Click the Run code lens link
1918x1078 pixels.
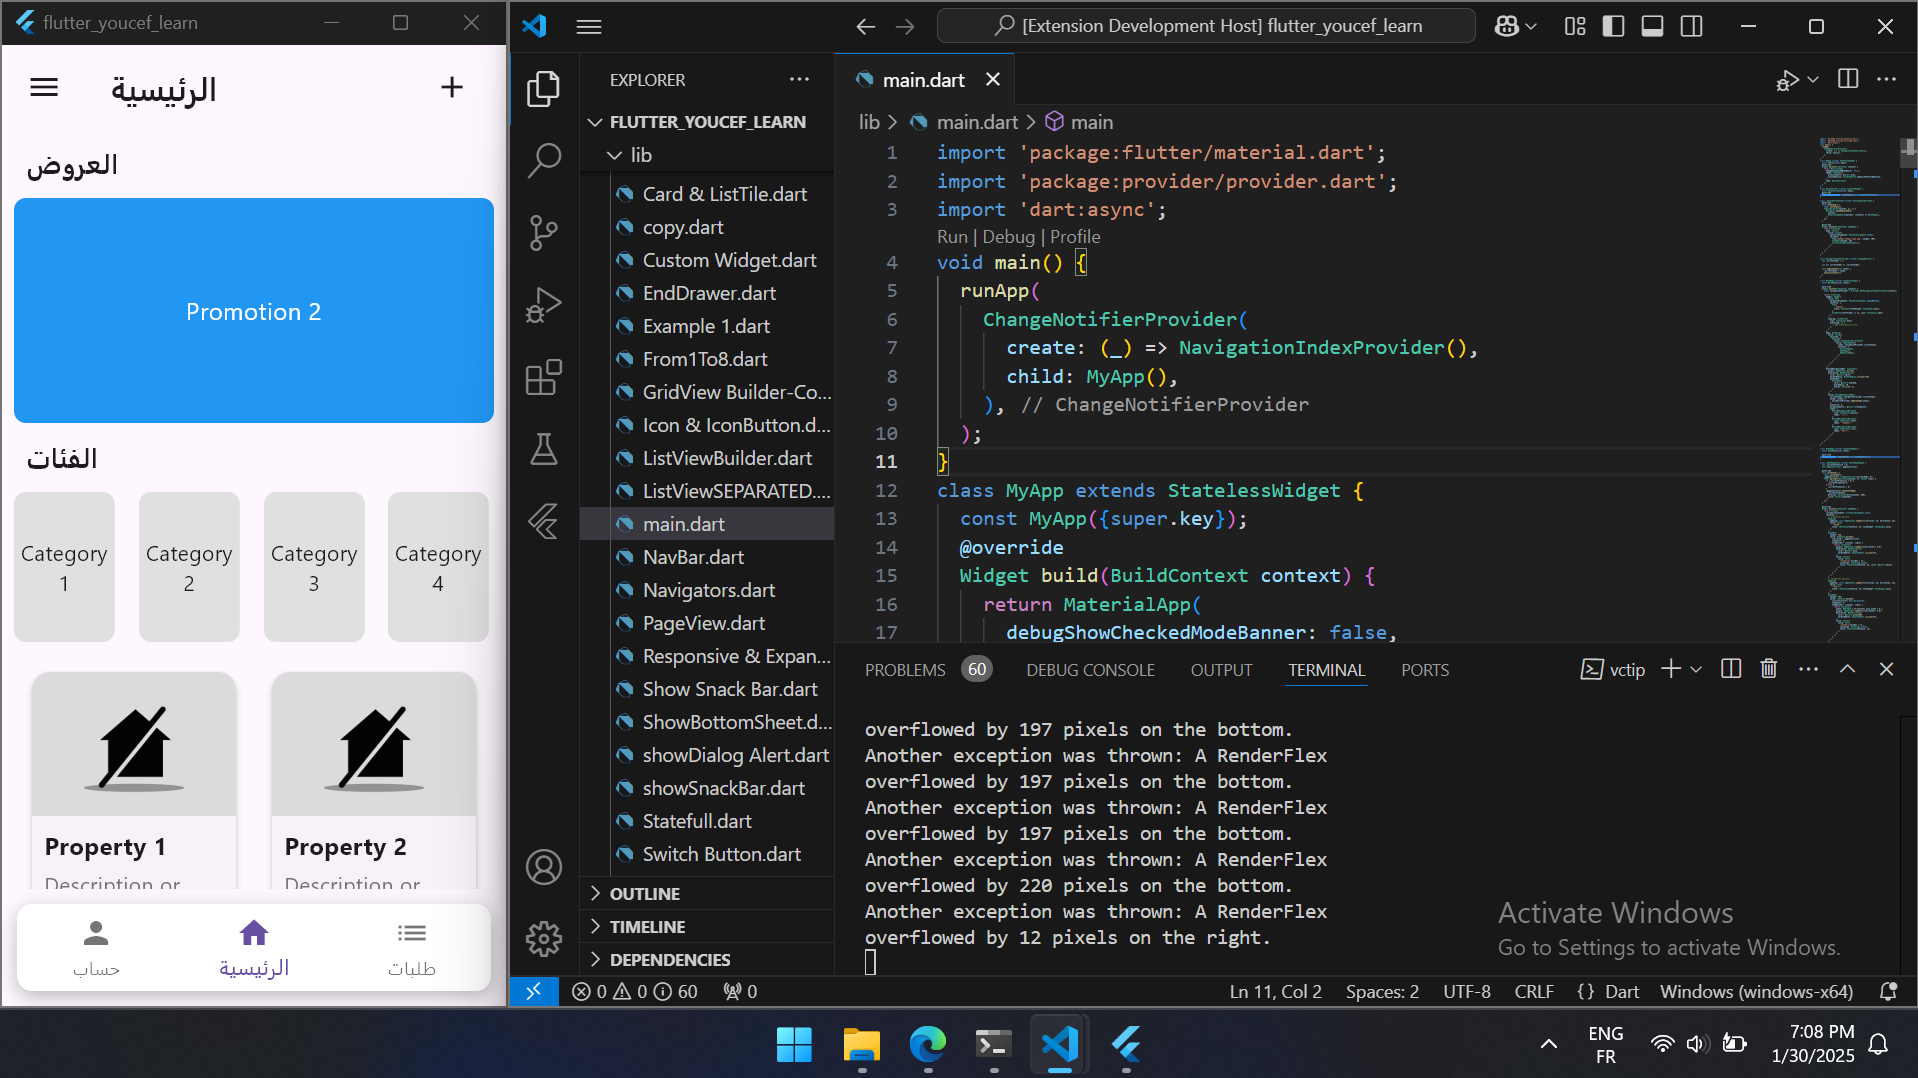[952, 237]
